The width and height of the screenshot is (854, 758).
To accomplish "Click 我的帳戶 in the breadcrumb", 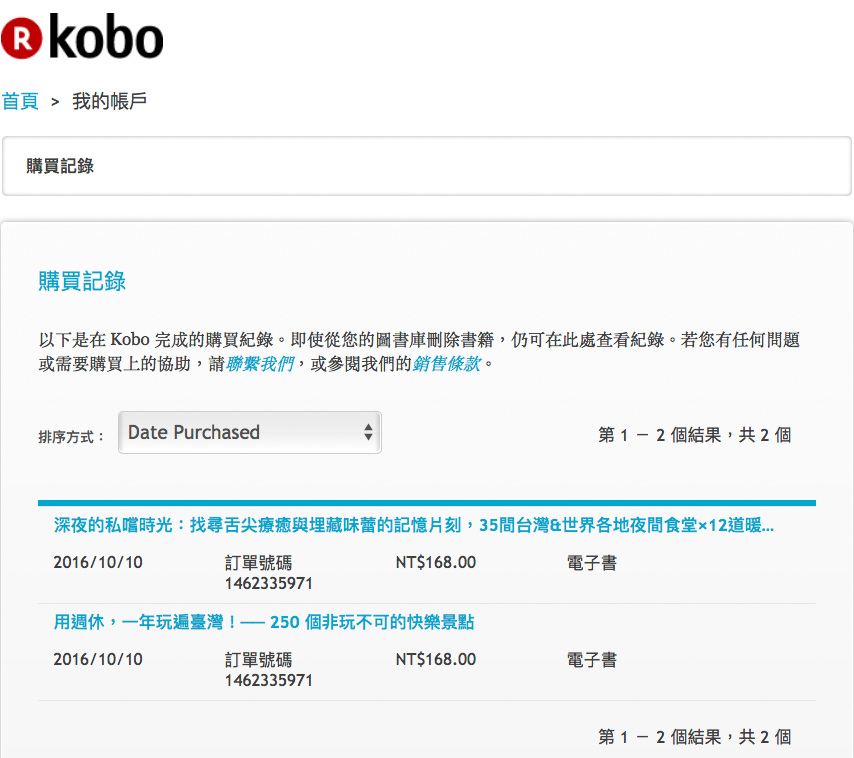I will click(110, 101).
